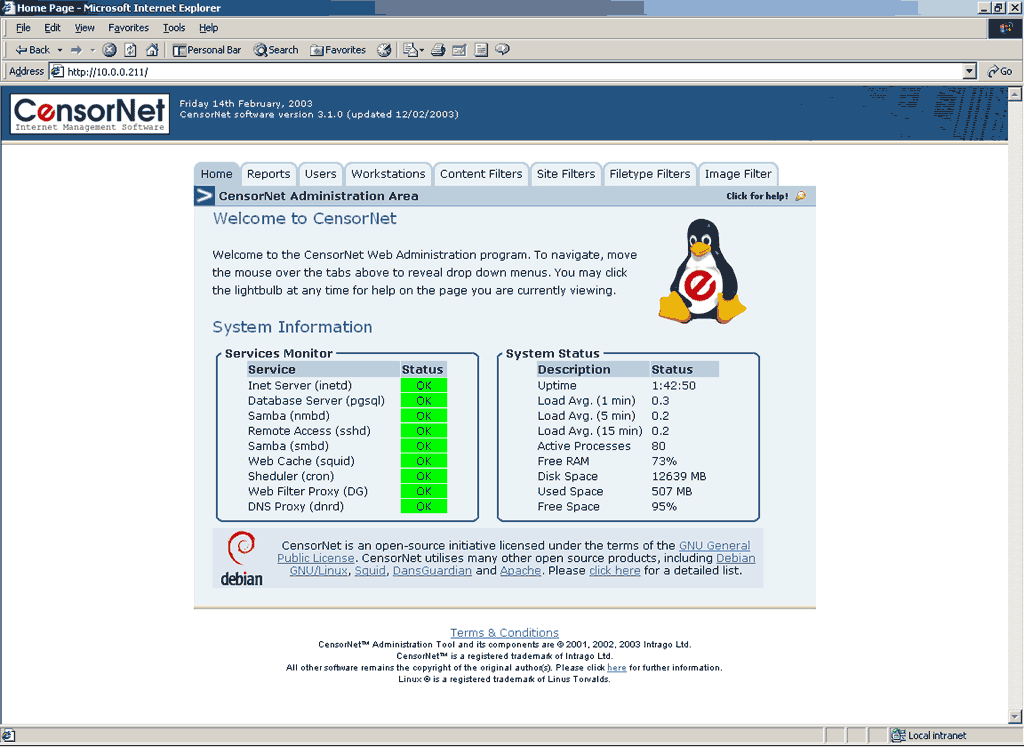
Task: Click the OK status for DNS Proxy (dnrd)
Action: [x=423, y=506]
